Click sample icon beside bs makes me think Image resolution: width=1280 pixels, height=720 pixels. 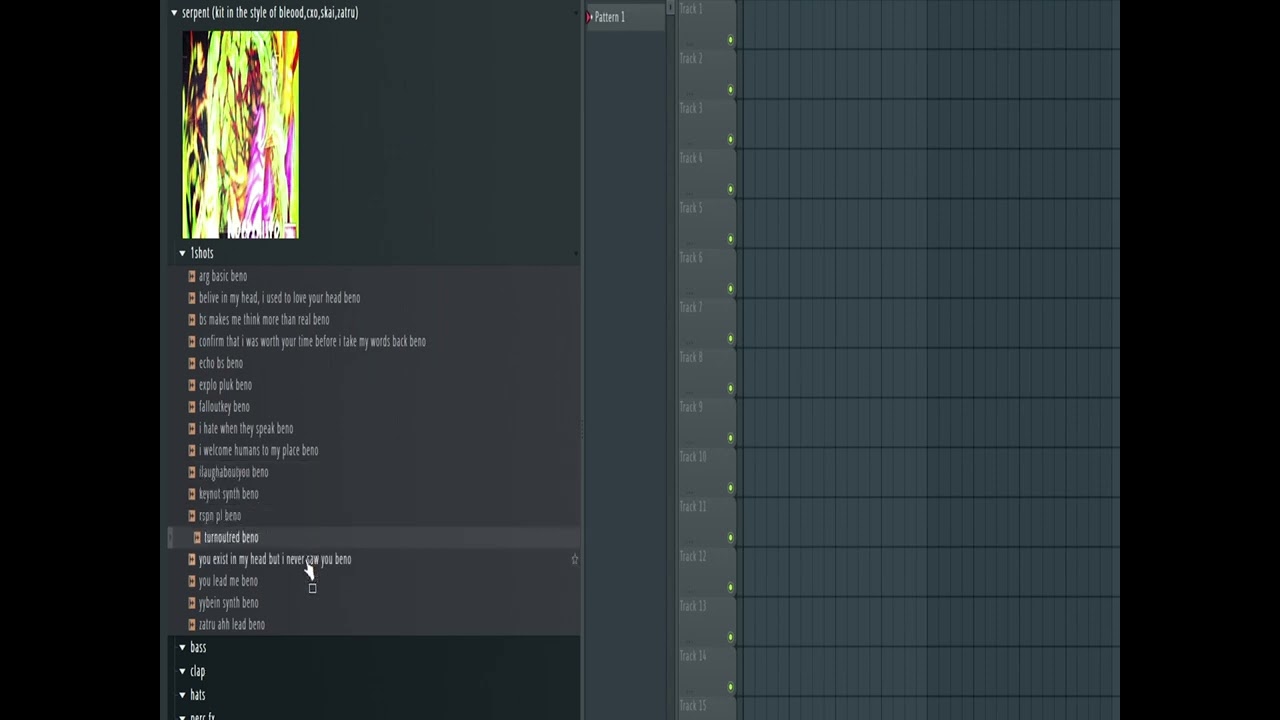[x=192, y=320]
